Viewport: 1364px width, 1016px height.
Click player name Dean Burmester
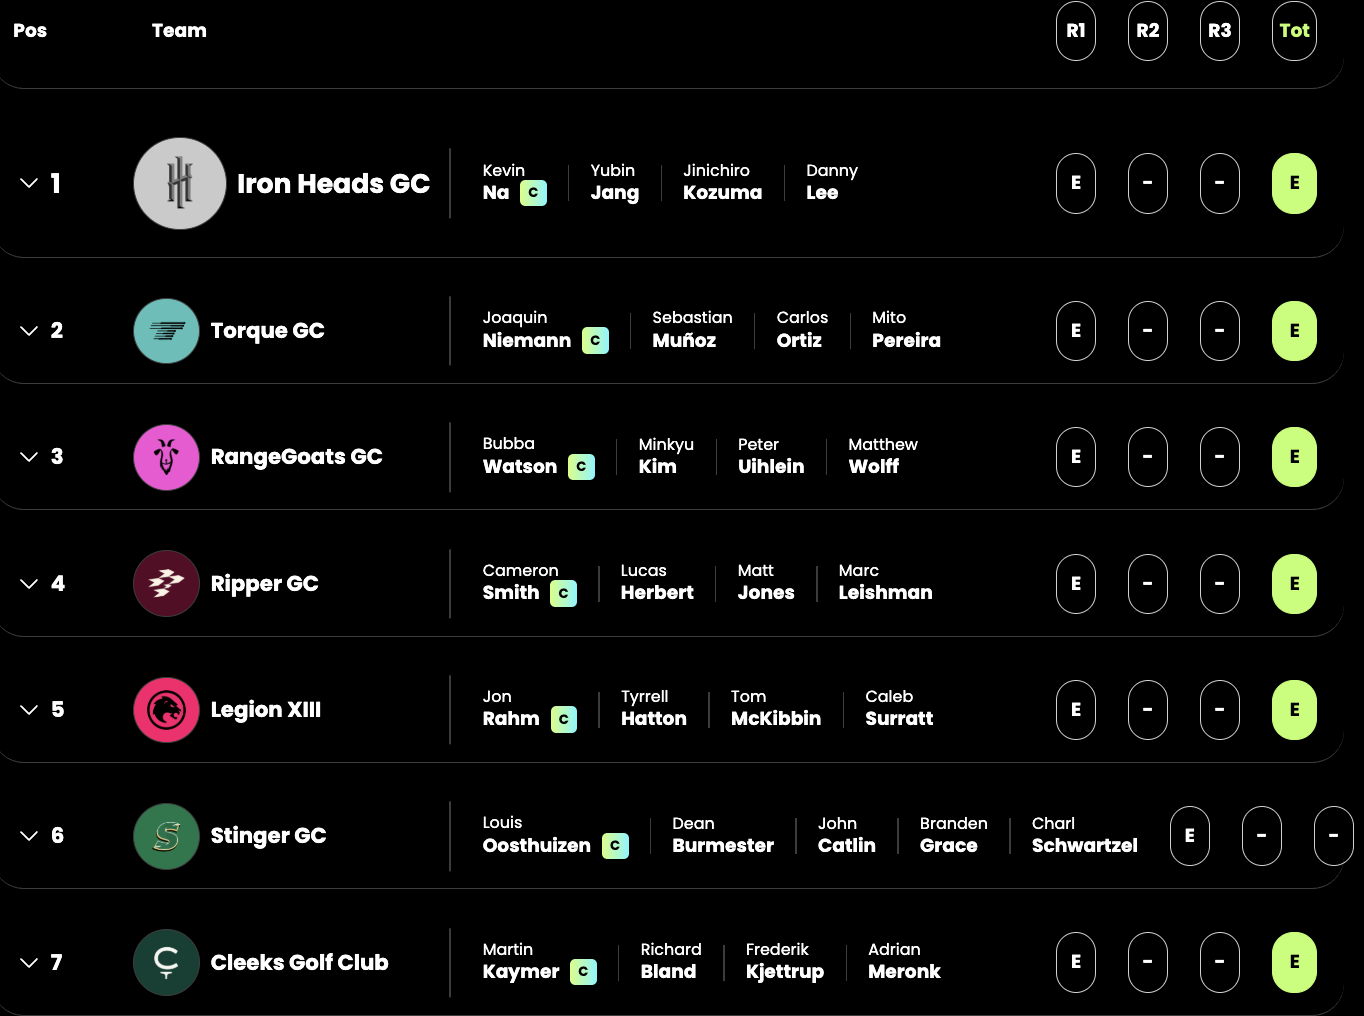(723, 835)
